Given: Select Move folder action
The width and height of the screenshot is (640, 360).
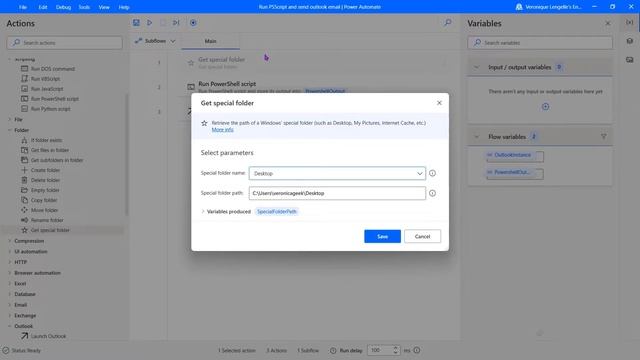Looking at the screenshot, I should pyautogui.click(x=44, y=210).
